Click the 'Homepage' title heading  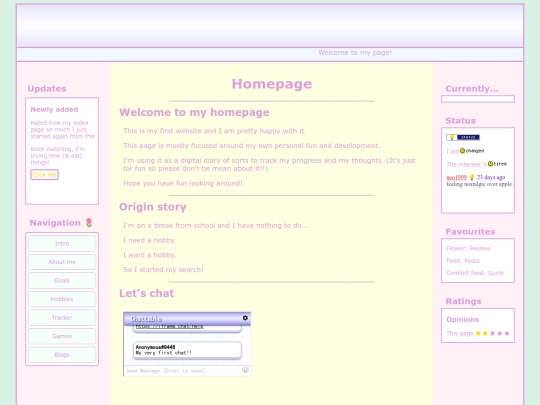point(272,84)
